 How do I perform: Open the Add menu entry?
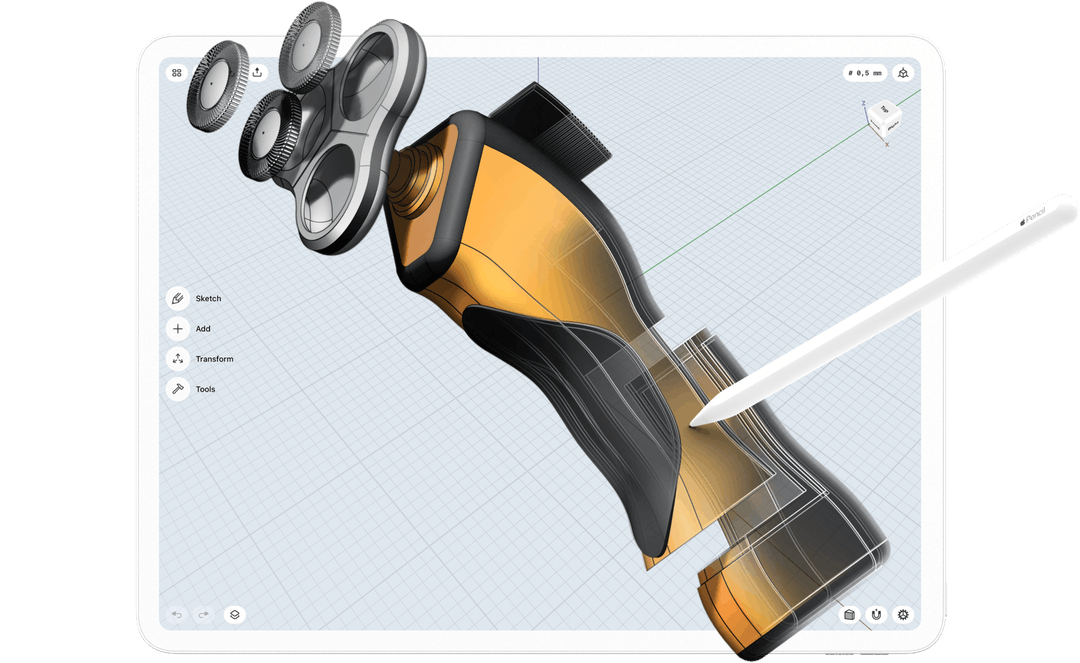pyautogui.click(x=201, y=328)
